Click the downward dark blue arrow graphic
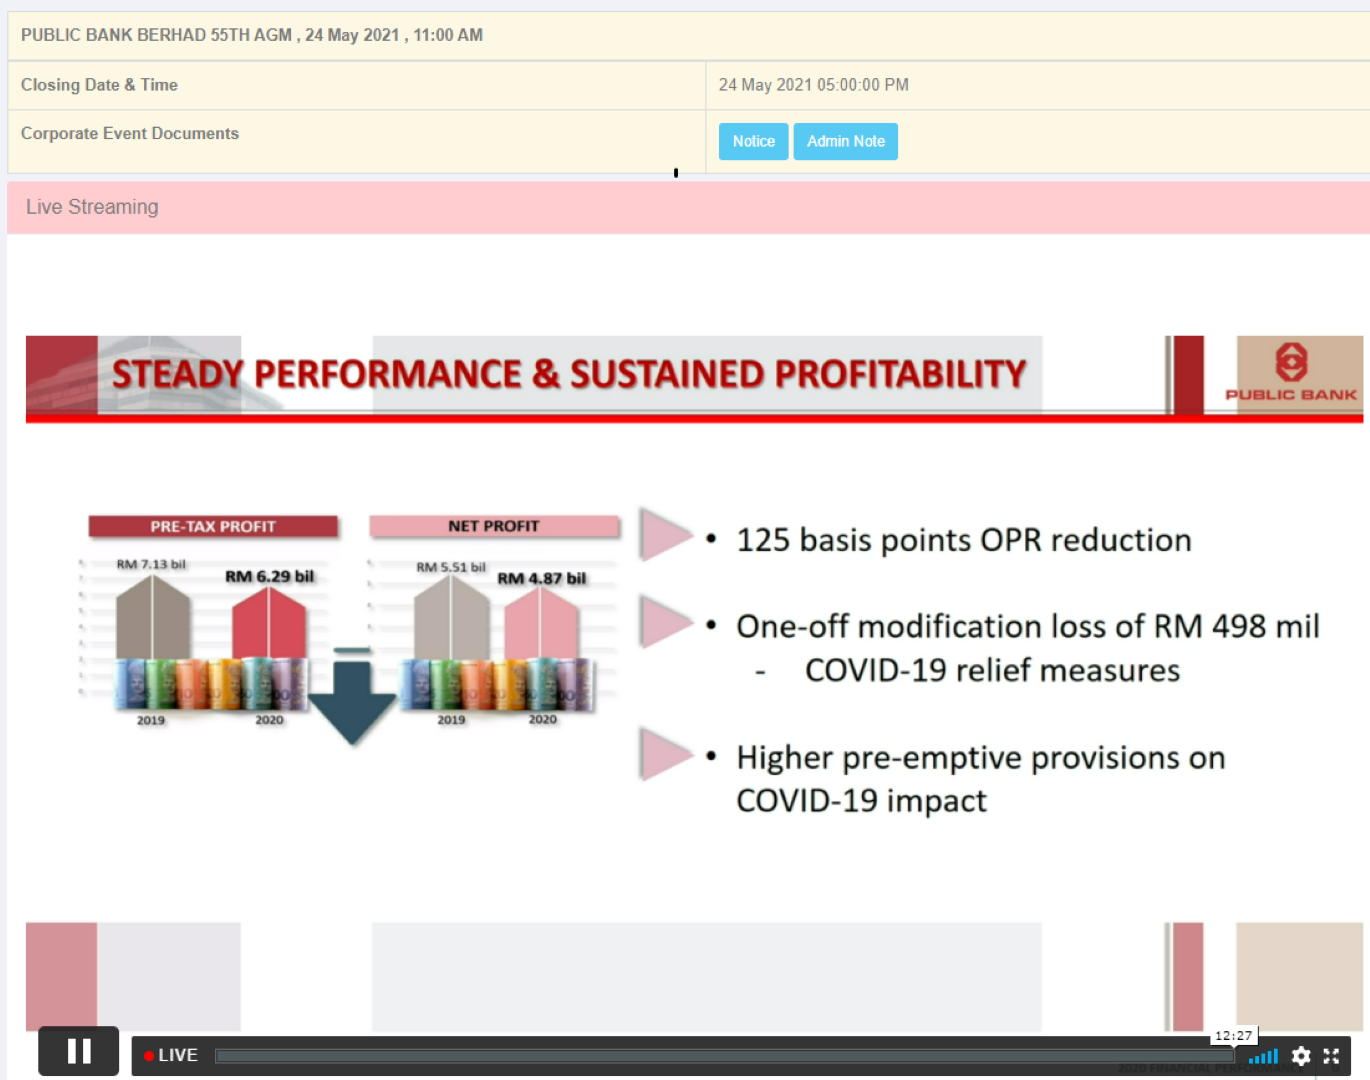This screenshot has height=1080, width=1370. point(352,697)
